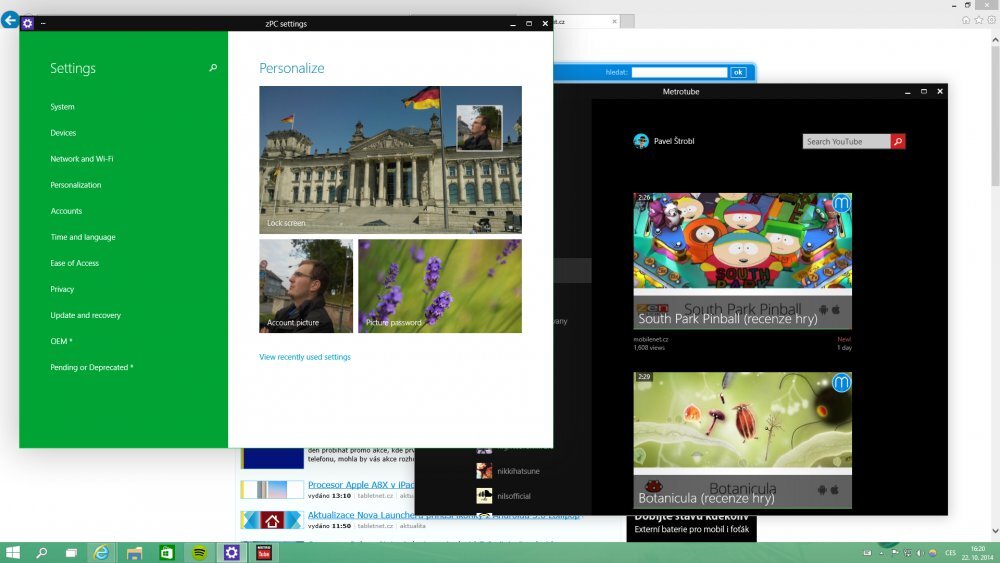Click the Internet Explorer Home icon
Viewport: 1000px width, 563px height.
966,20
